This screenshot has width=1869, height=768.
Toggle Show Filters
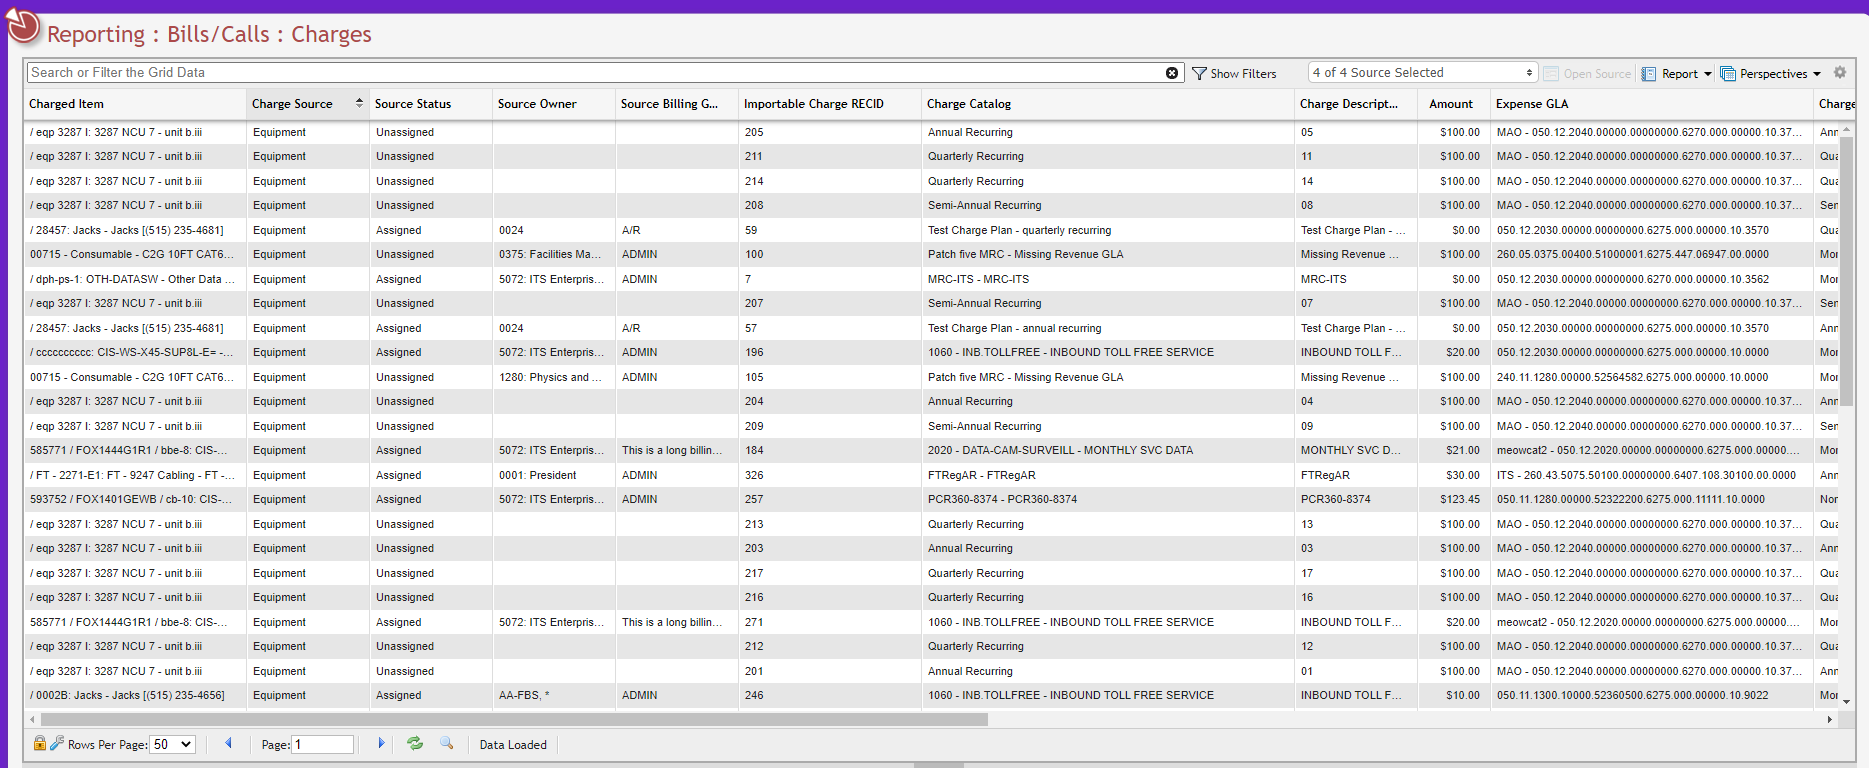pos(1234,73)
